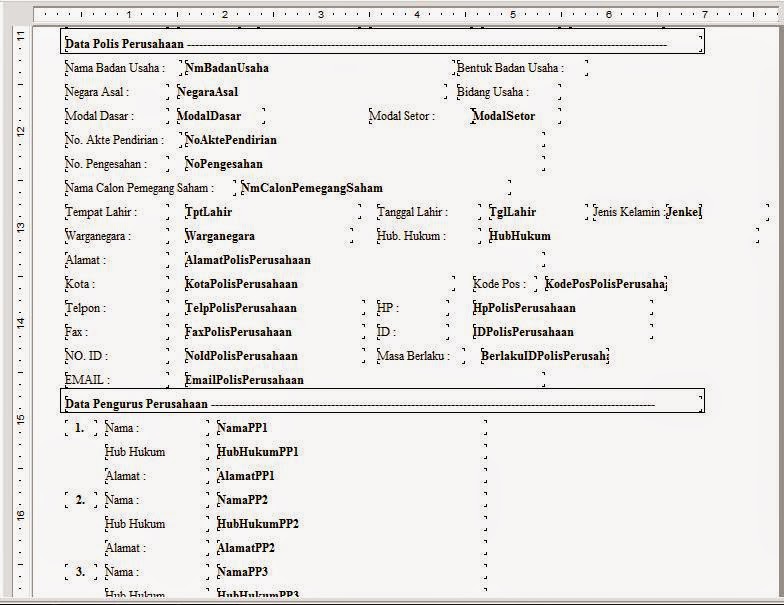The width and height of the screenshot is (784, 605).
Task: Click the number '2.' text object
Action: click(x=80, y=500)
